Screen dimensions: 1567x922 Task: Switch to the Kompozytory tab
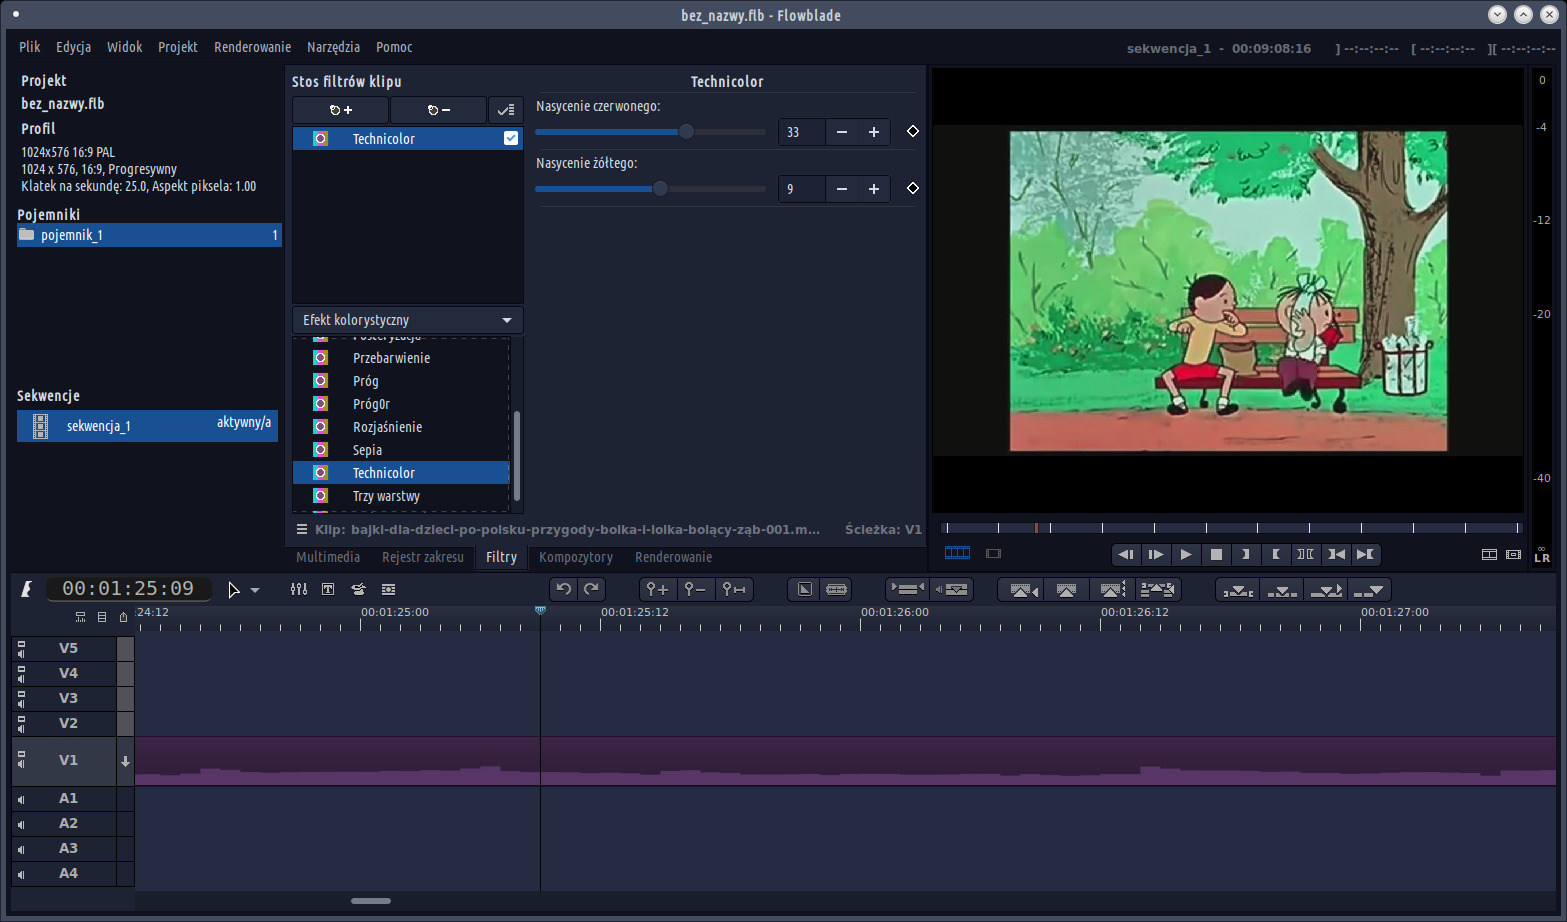(x=576, y=557)
